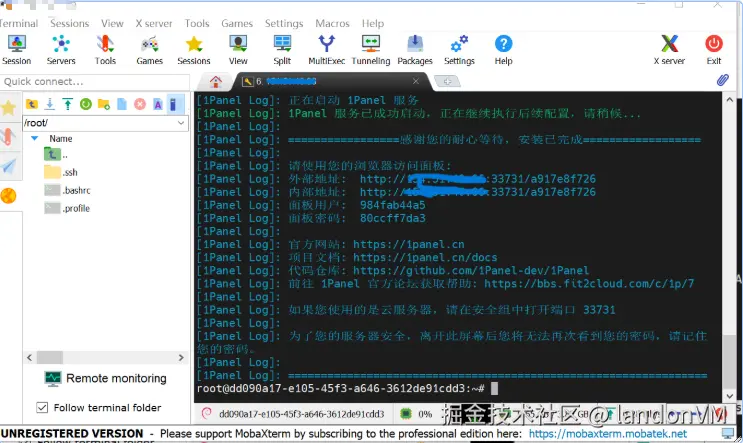Open the Sessions star toolbar icon
This screenshot has width=743, height=443.
(x=194, y=50)
